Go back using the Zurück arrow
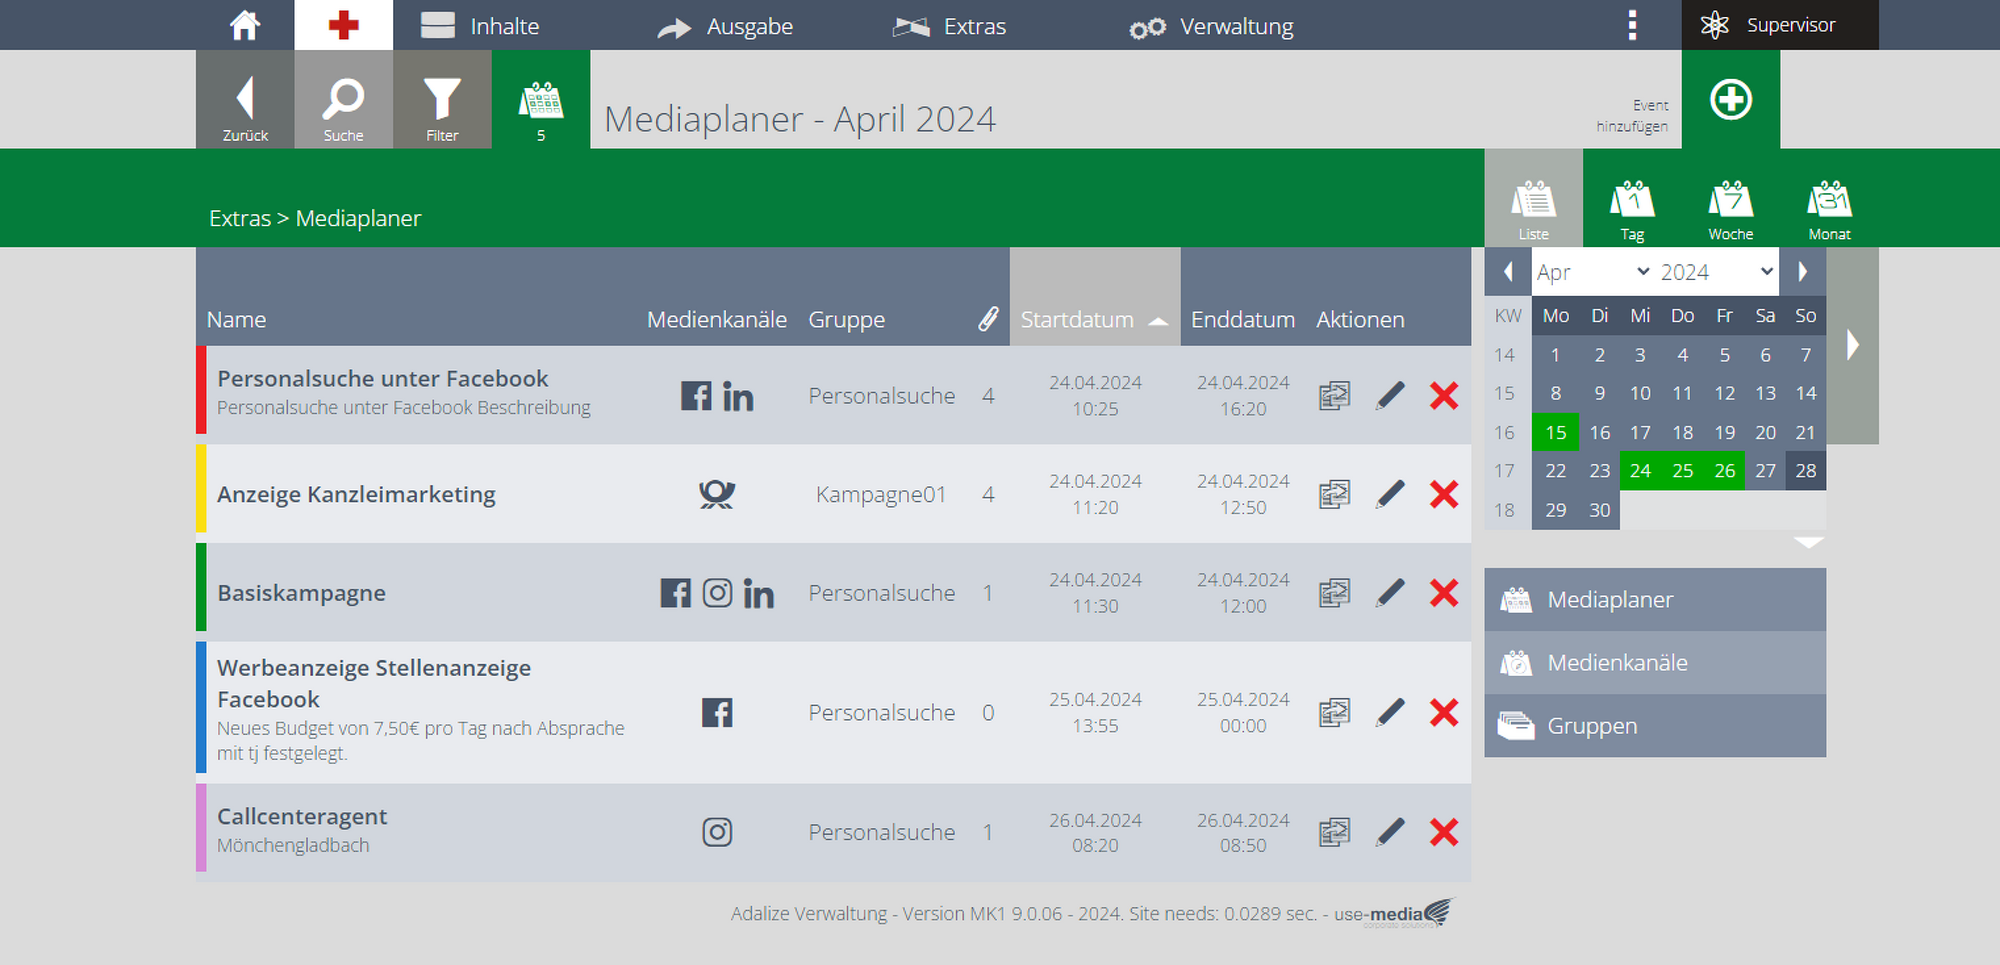 245,100
